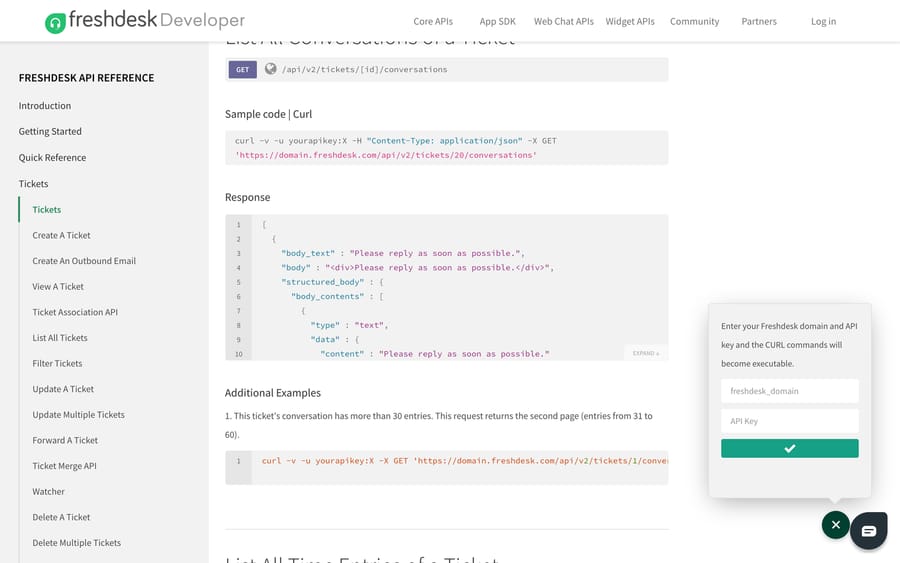900x563 pixels.
Task: Go to List All Tickets
Action: click(60, 337)
